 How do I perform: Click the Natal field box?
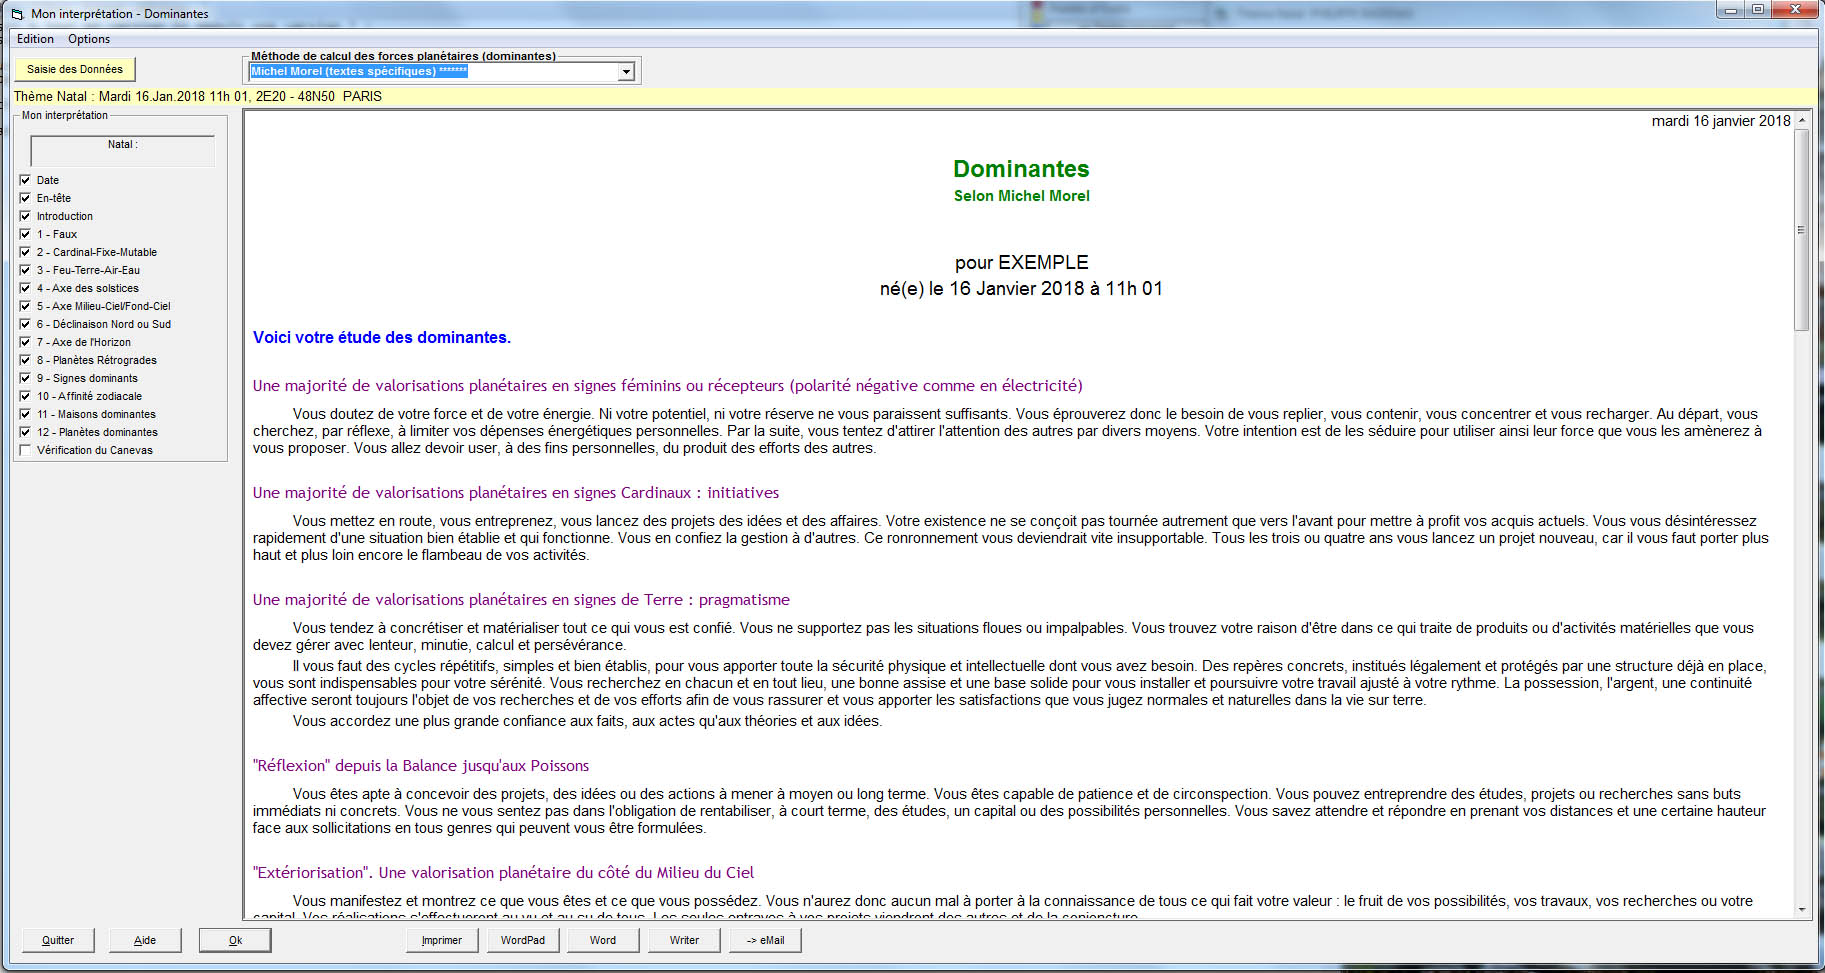[123, 151]
